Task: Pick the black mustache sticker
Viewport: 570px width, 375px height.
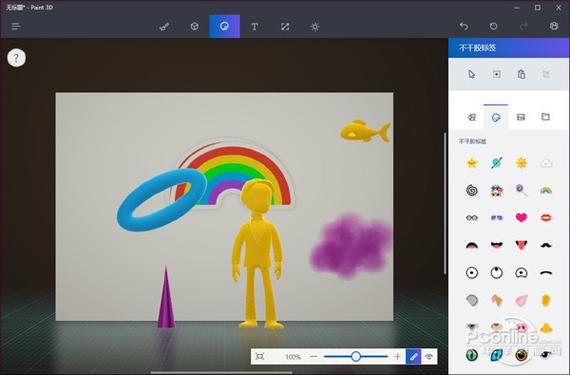Action: pyautogui.click(x=546, y=245)
